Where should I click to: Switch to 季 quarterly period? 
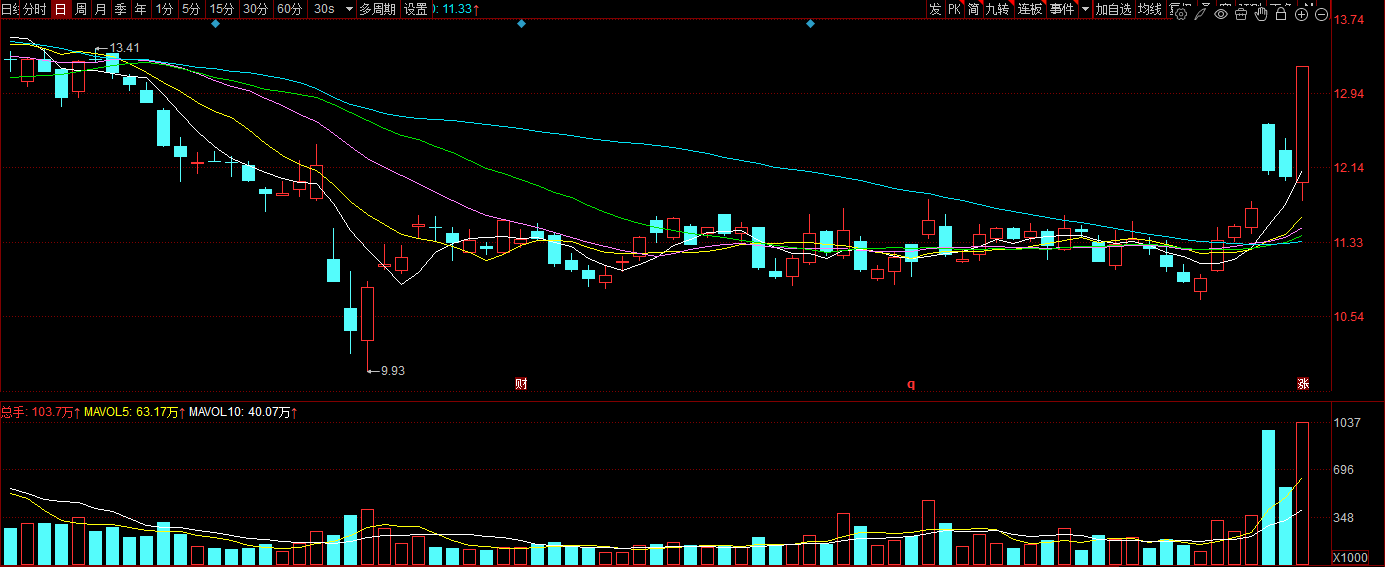pos(120,9)
